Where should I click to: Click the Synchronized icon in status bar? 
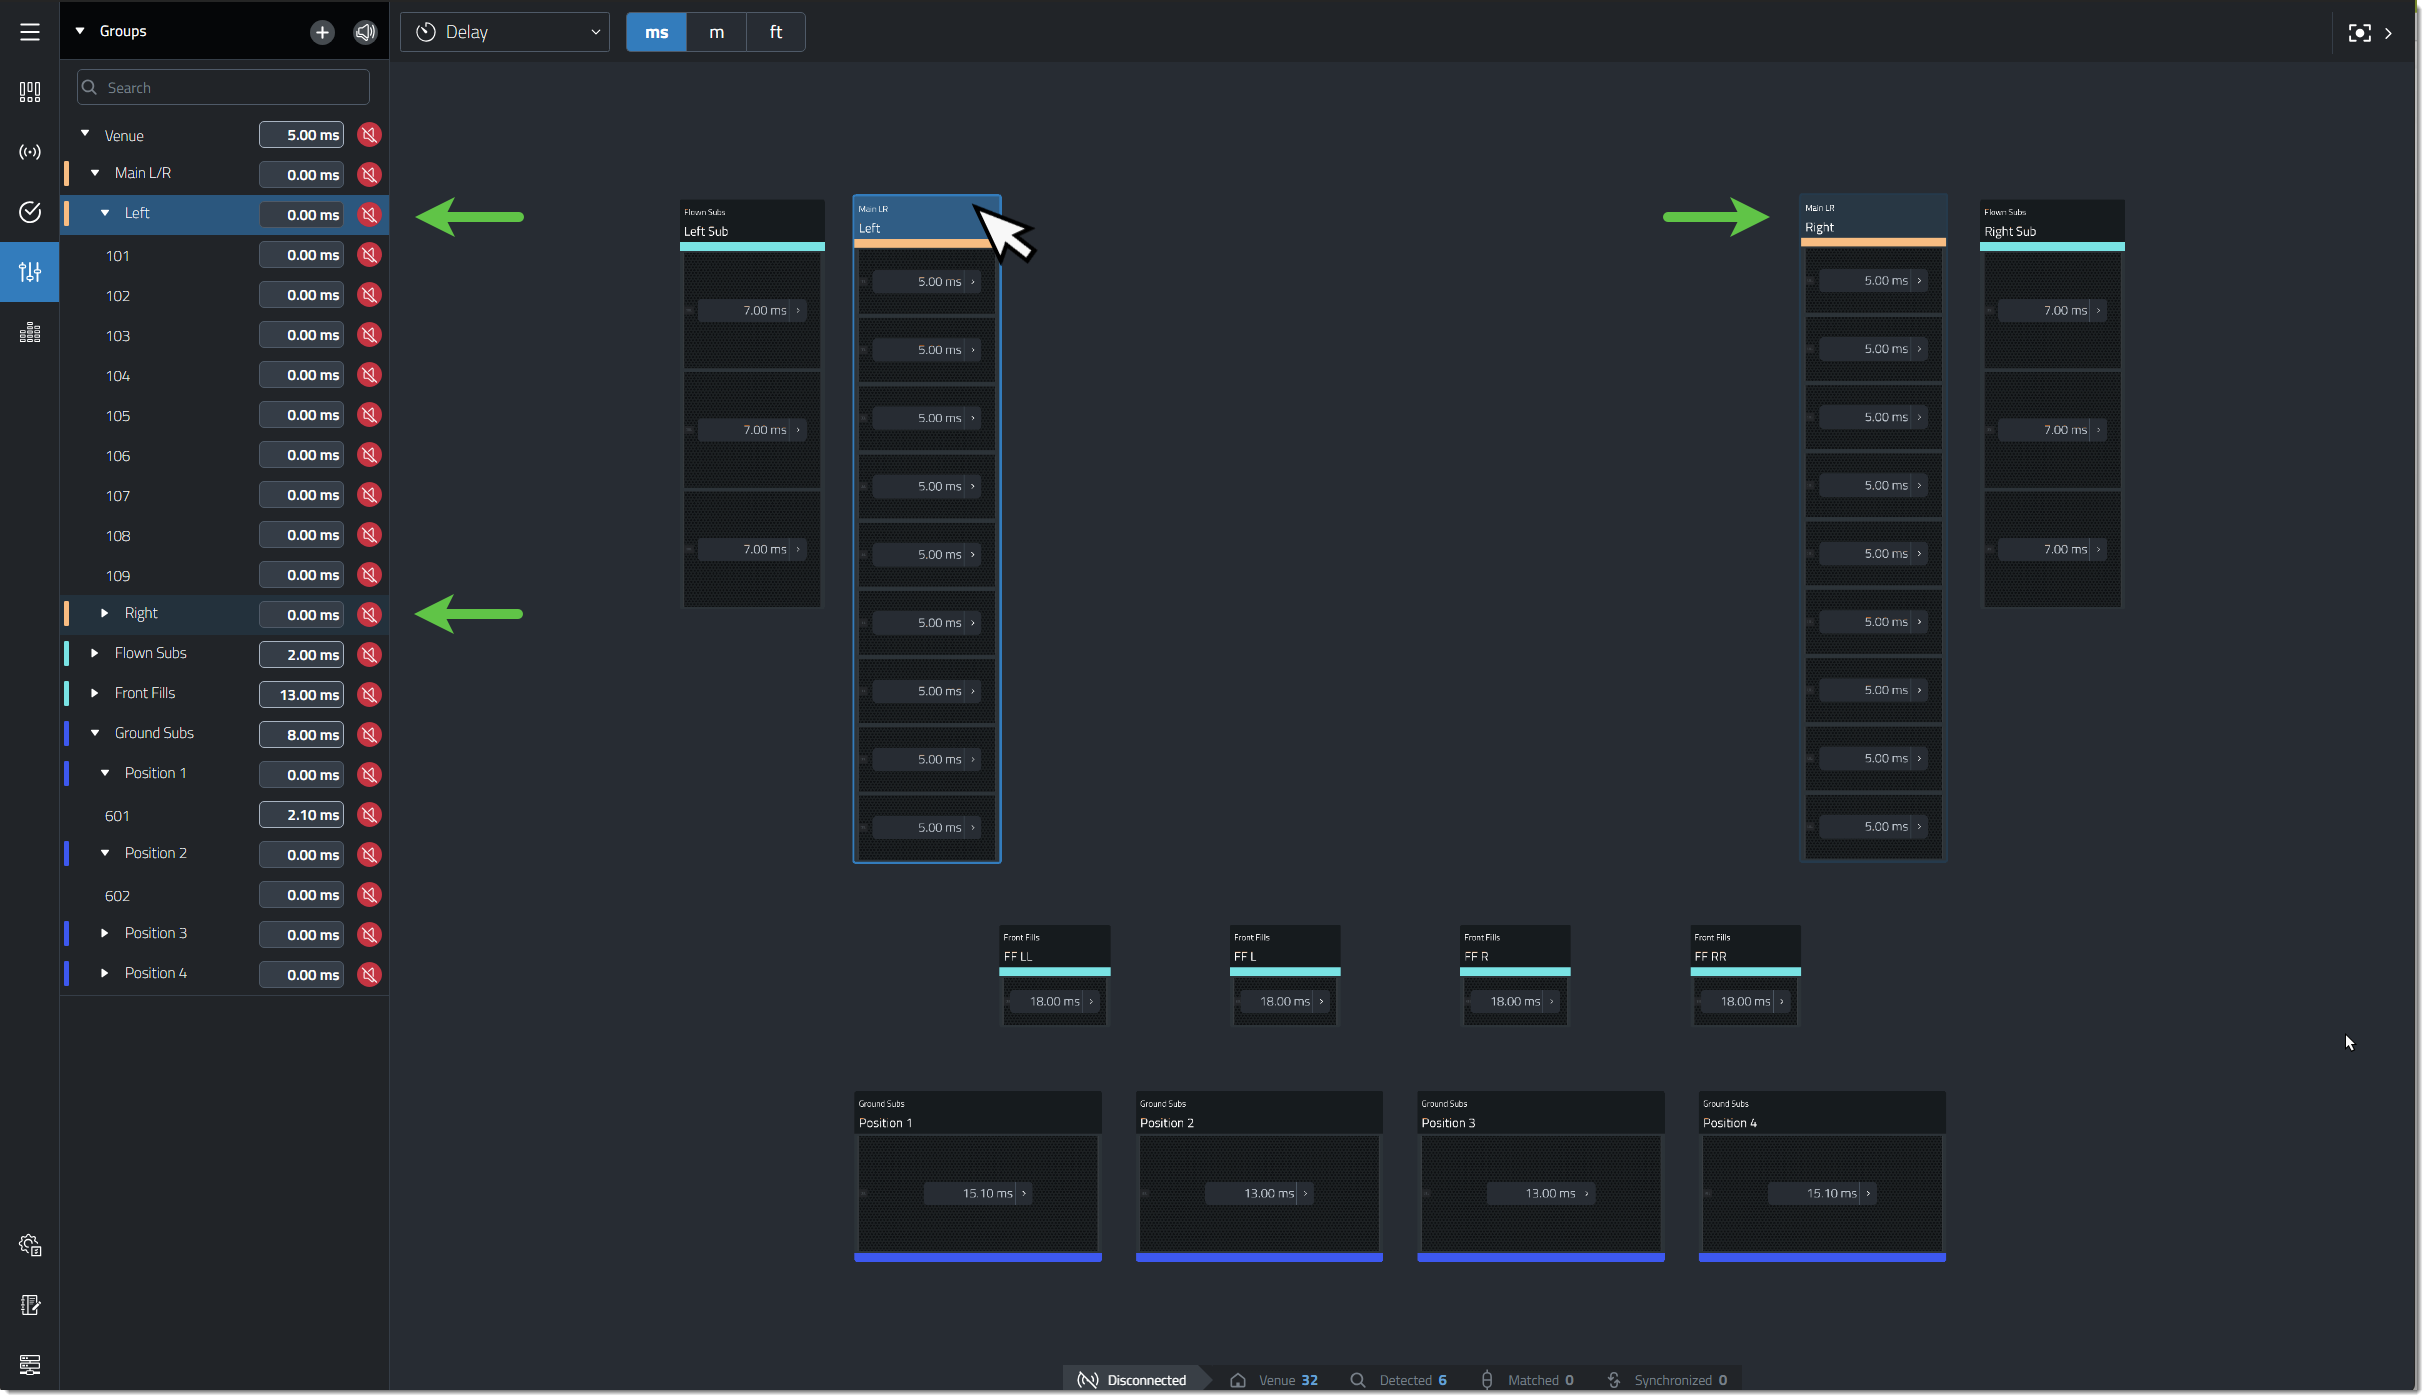[x=1614, y=1380]
